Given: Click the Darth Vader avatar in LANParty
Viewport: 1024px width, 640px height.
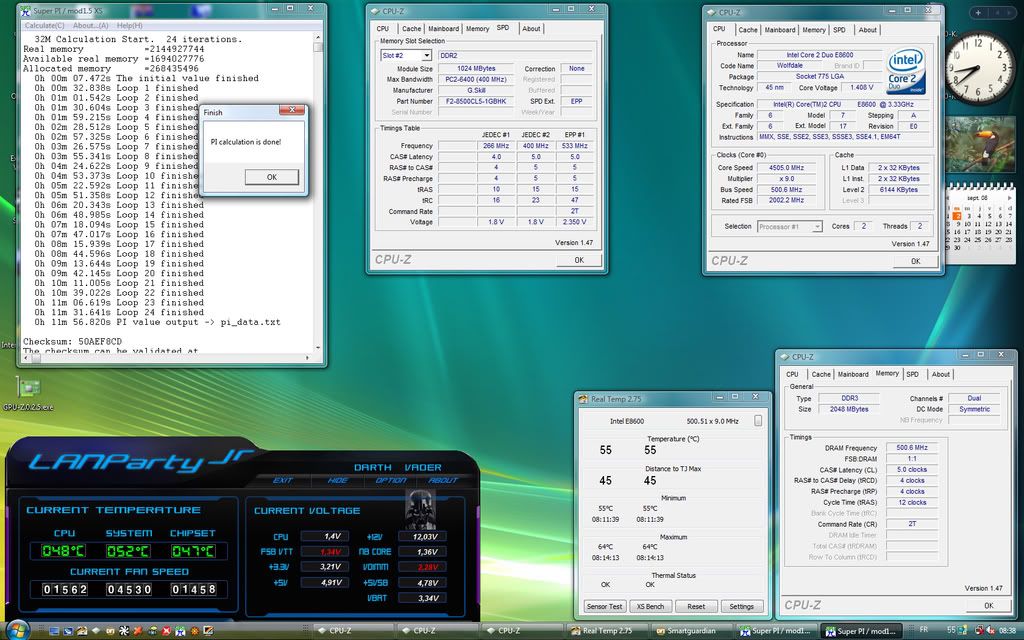Looking at the screenshot, I should (x=418, y=509).
